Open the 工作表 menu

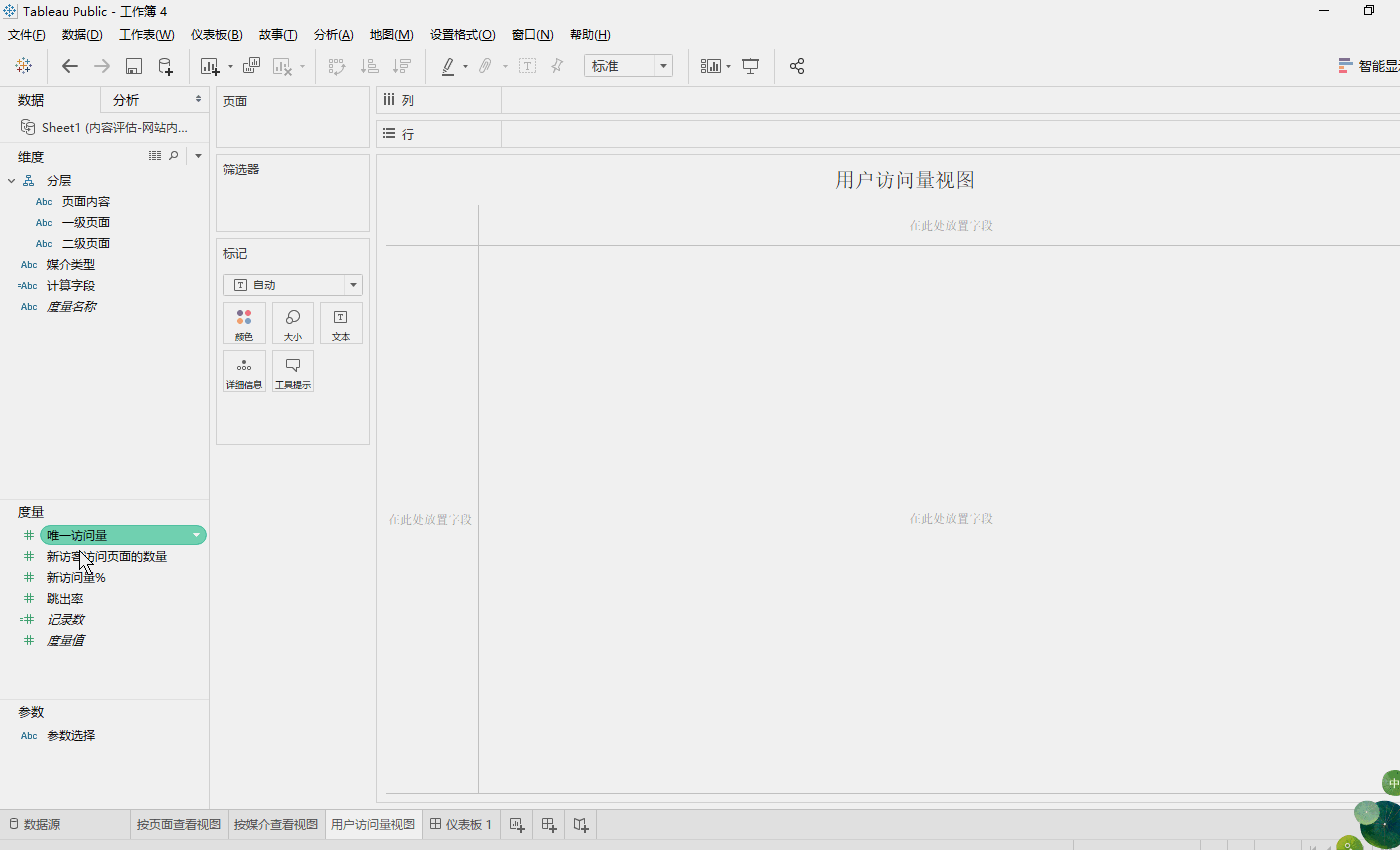pos(146,34)
